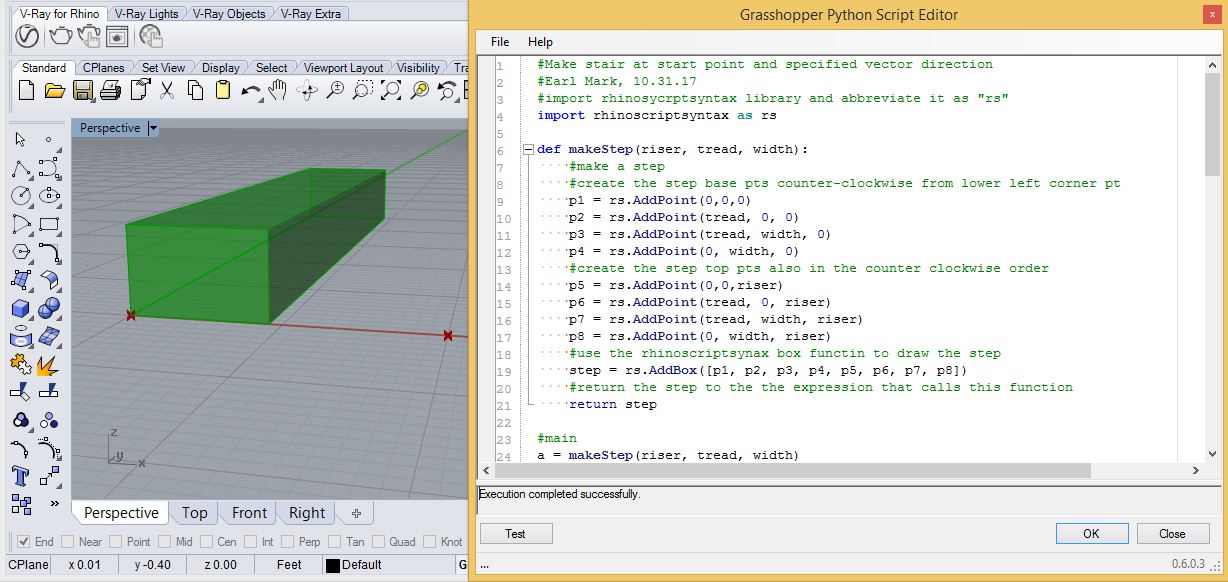Switch to the V-Ray Objects tab
This screenshot has width=1228, height=582.
229,13
